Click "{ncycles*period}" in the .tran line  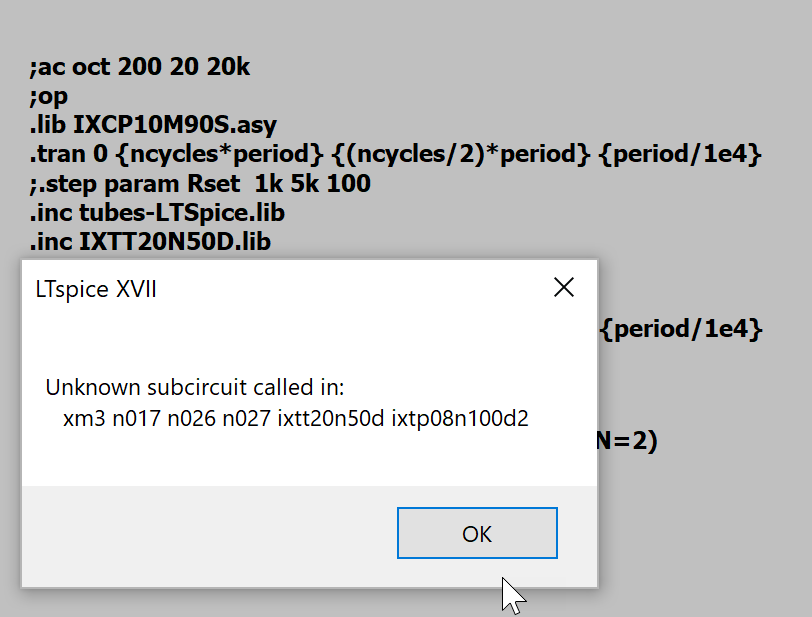(x=221, y=154)
